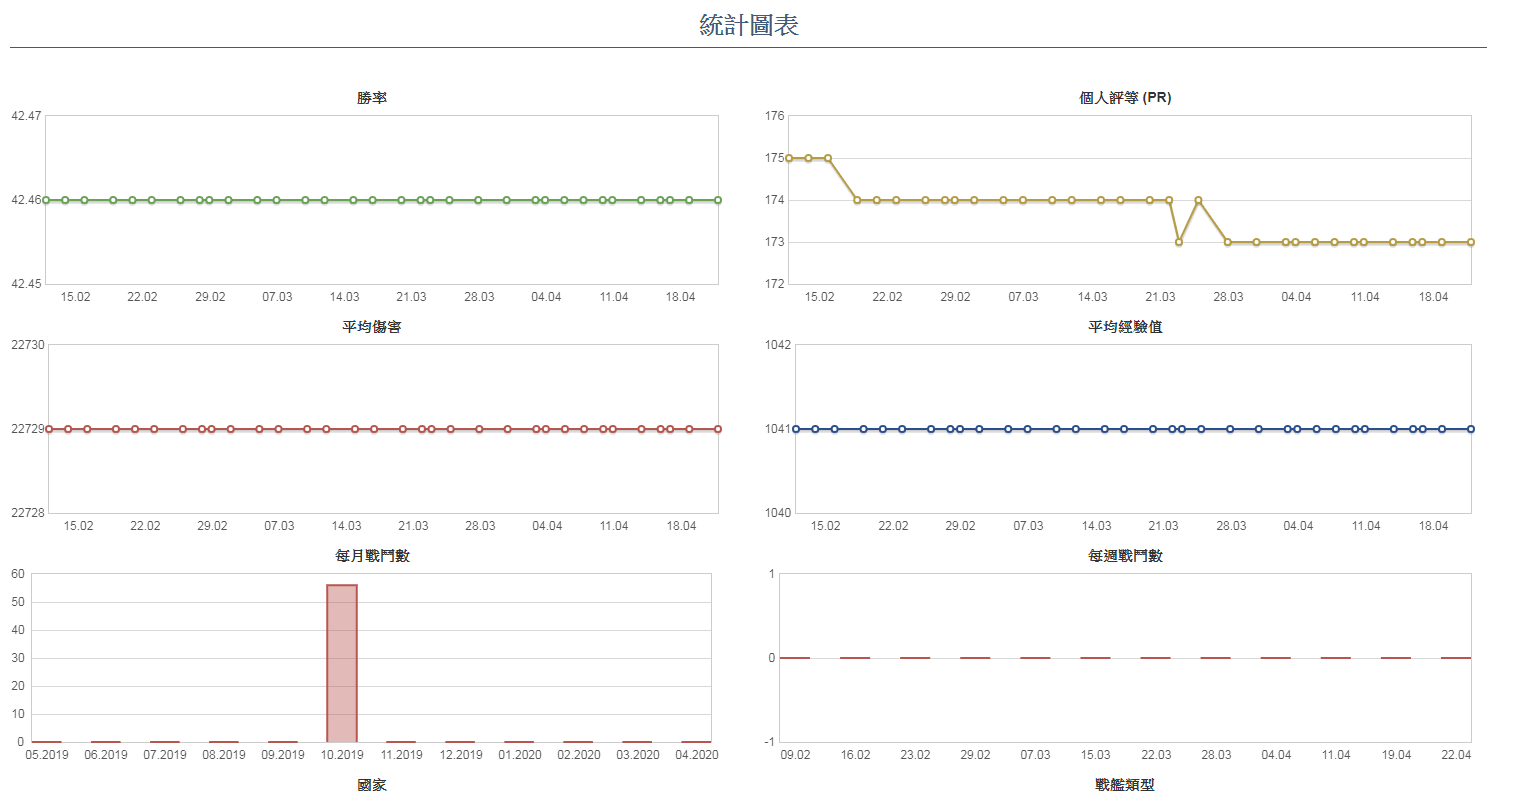Select the last data point in the 平均經驗值 chart
The height and width of the screenshot is (796, 1527).
click(1470, 429)
